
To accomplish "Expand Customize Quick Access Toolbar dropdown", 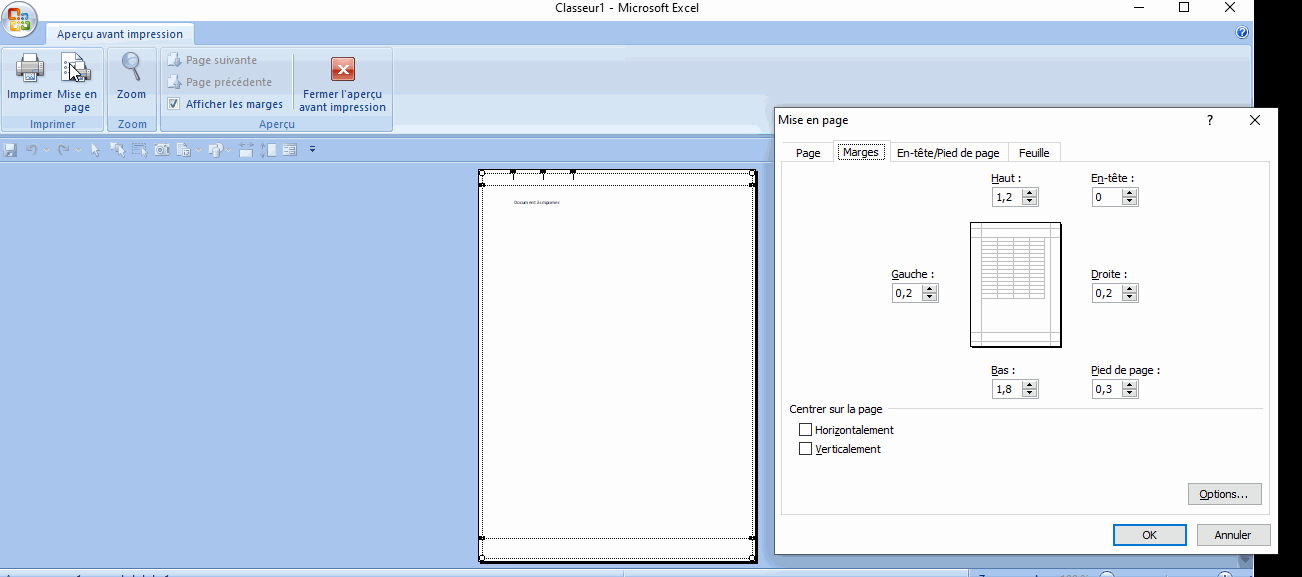I will [312, 150].
